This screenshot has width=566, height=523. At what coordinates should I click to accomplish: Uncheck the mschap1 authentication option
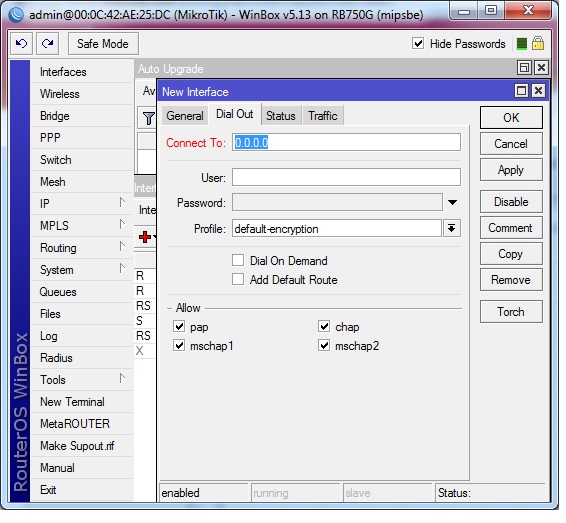click(179, 345)
